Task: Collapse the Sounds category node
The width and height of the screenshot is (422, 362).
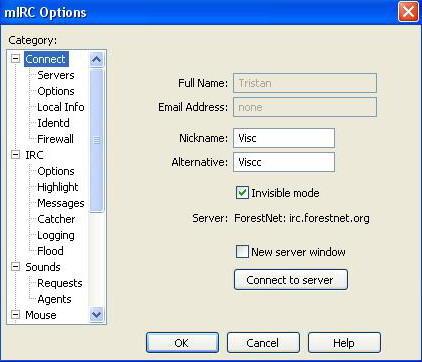Action: point(15,267)
